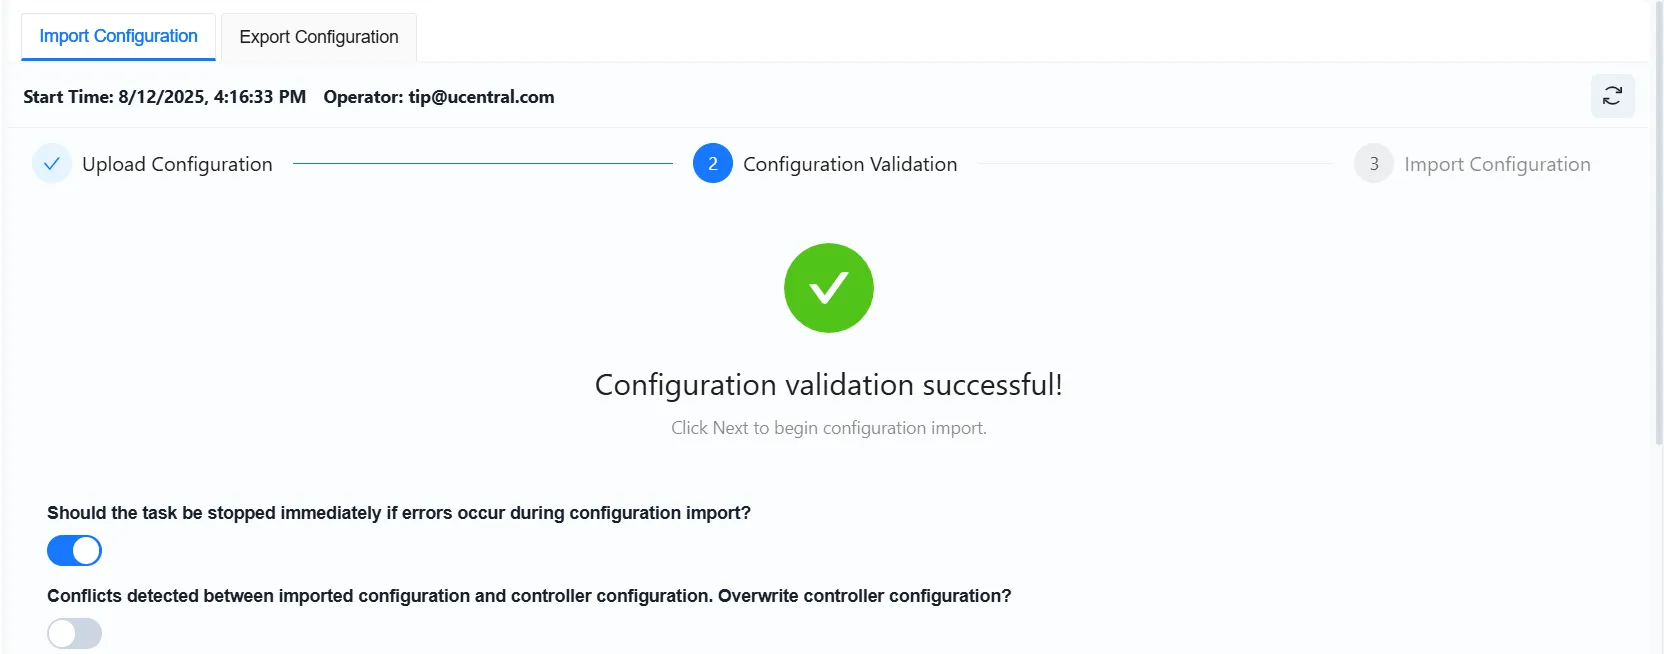Click the 'Click Next to begin' hint text
The image size is (1664, 654).
pos(829,428)
